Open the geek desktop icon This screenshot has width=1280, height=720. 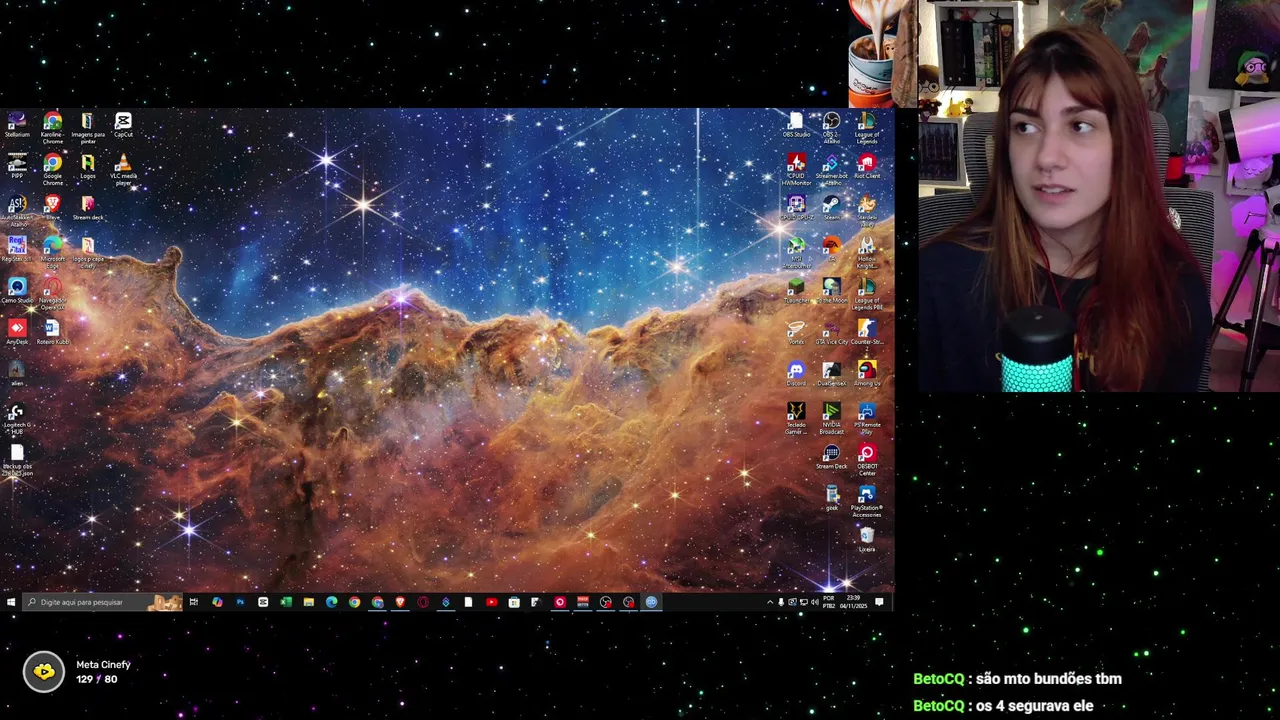[x=831, y=498]
